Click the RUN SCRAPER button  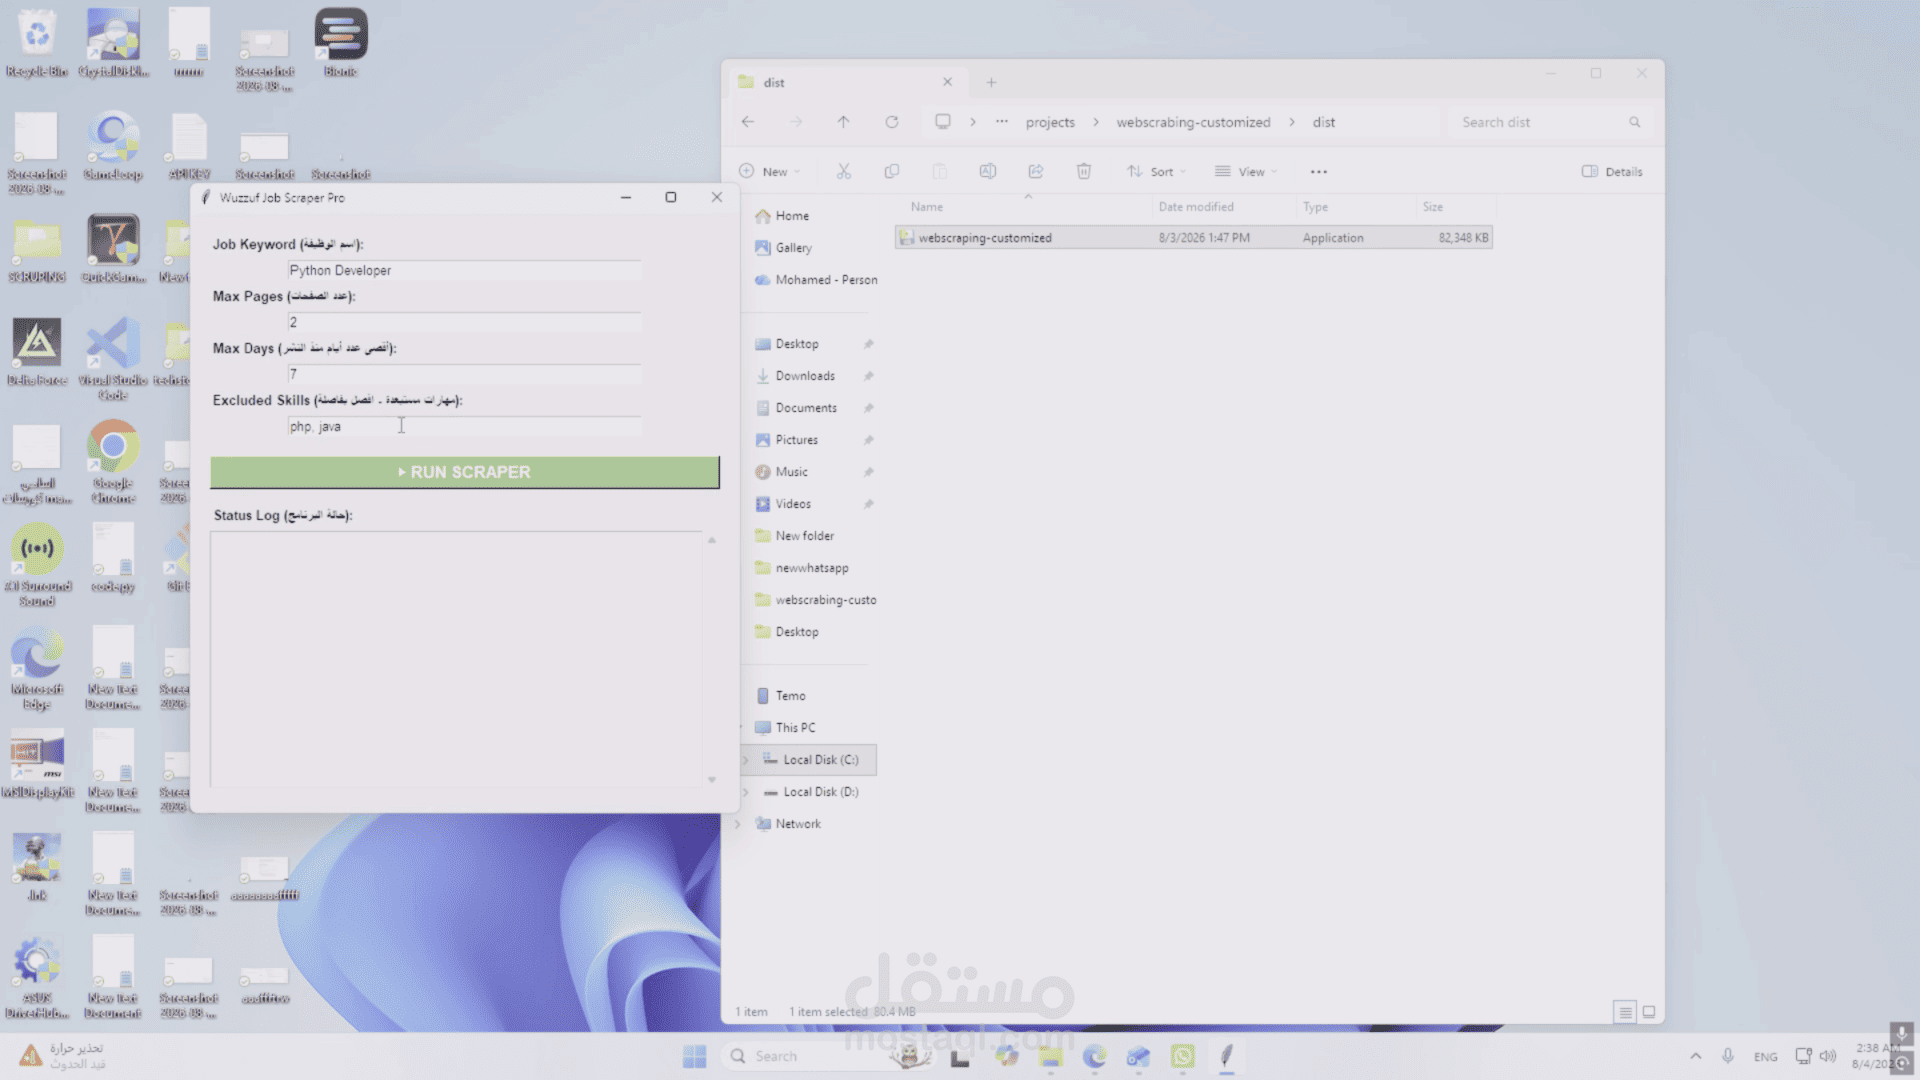click(465, 472)
